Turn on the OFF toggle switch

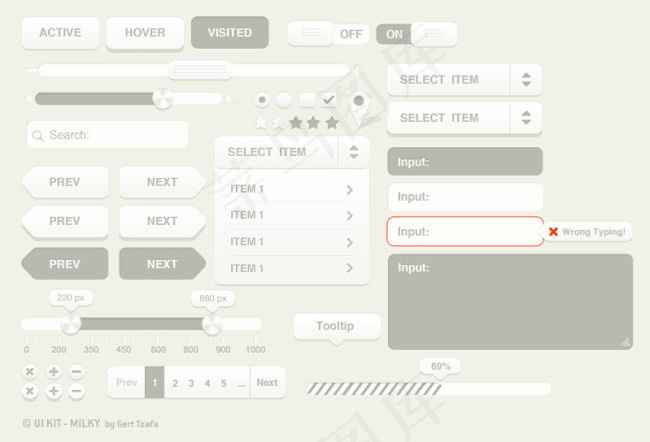pyautogui.click(x=328, y=34)
